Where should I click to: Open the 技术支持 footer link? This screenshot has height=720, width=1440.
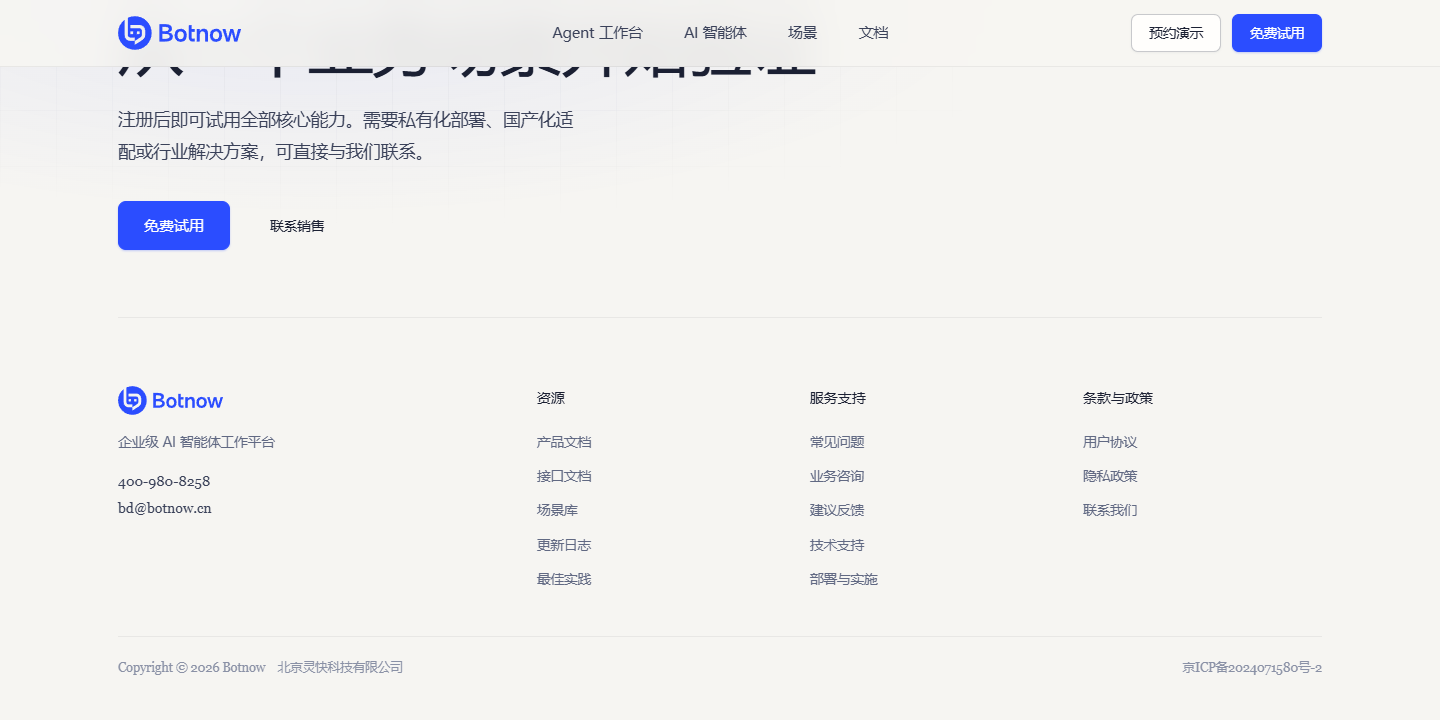coord(837,545)
